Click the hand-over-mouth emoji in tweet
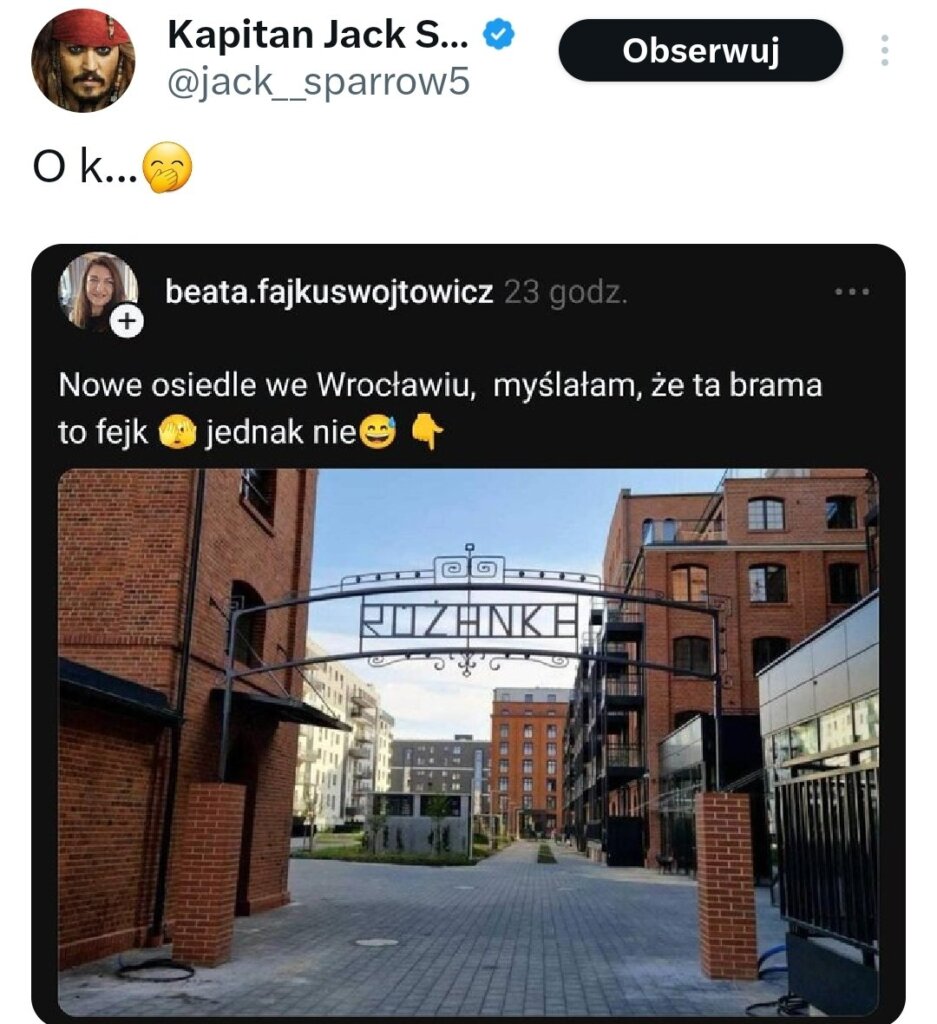 pyautogui.click(x=167, y=167)
